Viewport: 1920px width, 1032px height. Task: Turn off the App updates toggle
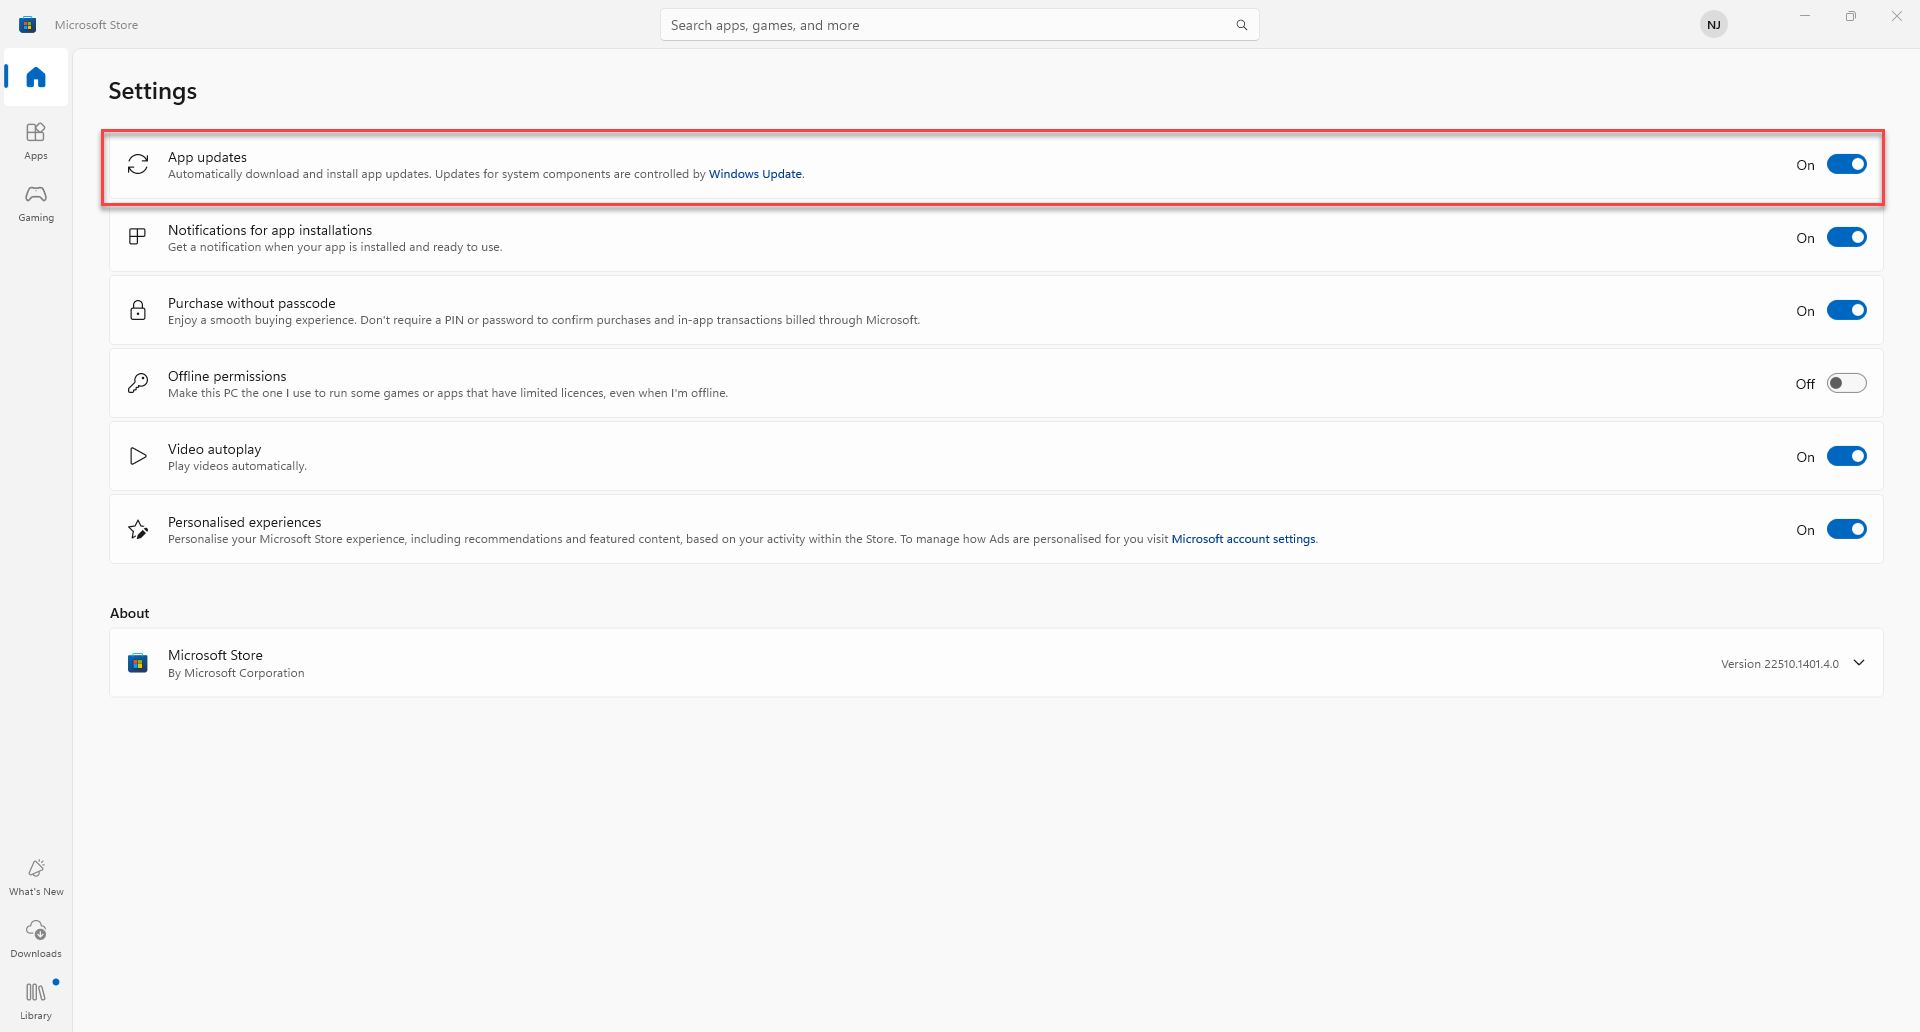click(1846, 164)
